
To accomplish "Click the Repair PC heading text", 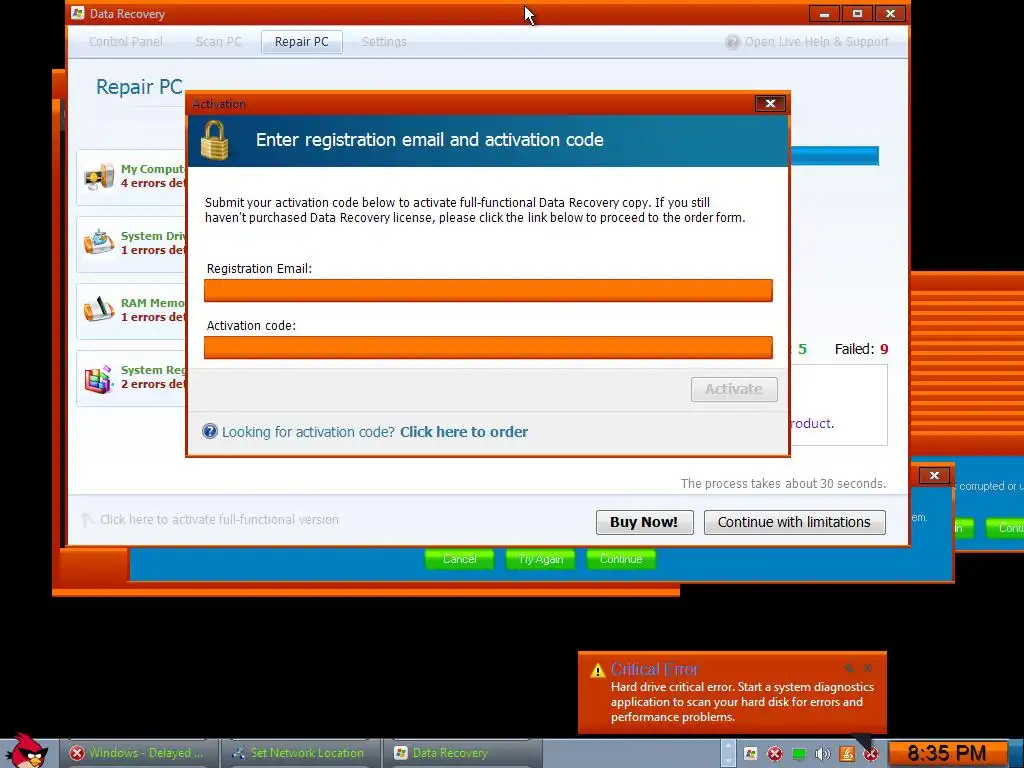I will [x=139, y=87].
